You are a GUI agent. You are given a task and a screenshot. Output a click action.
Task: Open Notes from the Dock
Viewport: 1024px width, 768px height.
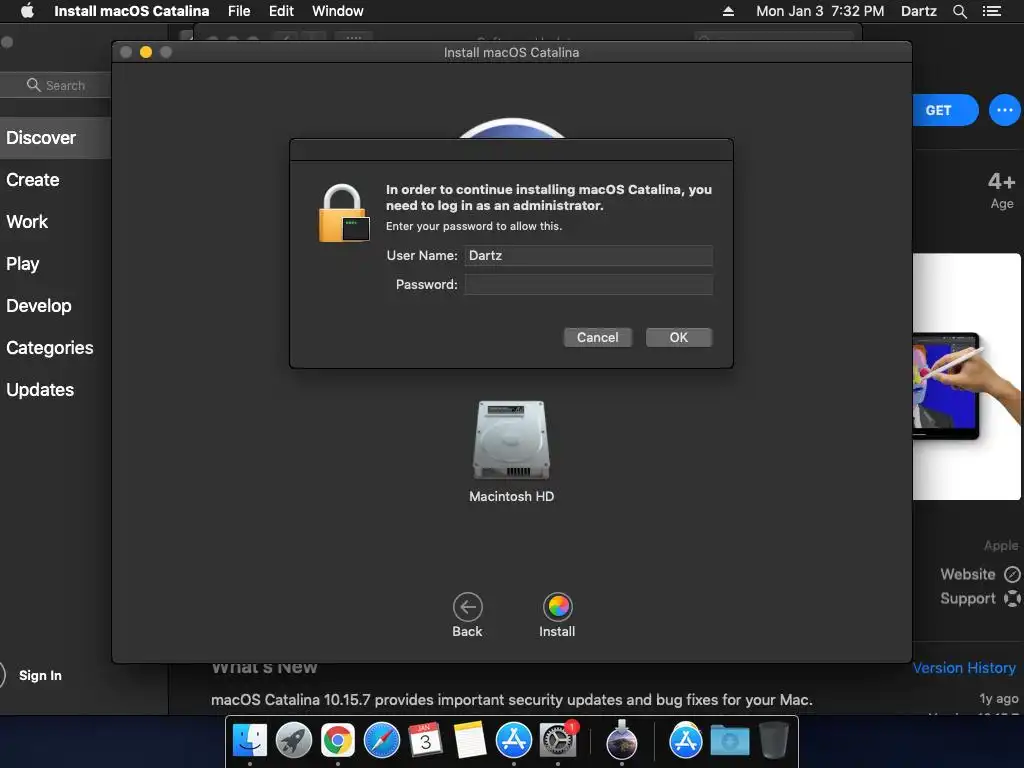tap(470, 741)
